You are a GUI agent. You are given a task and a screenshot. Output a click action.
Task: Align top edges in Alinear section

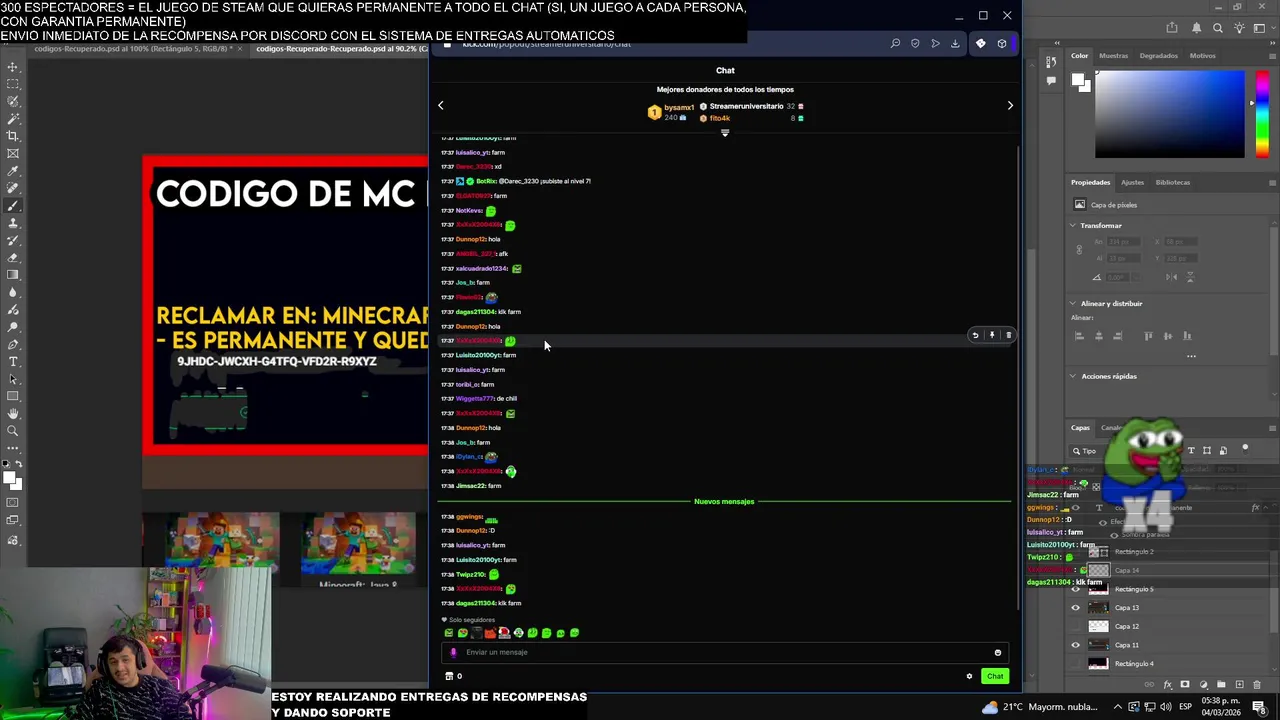pyautogui.click(x=1148, y=336)
